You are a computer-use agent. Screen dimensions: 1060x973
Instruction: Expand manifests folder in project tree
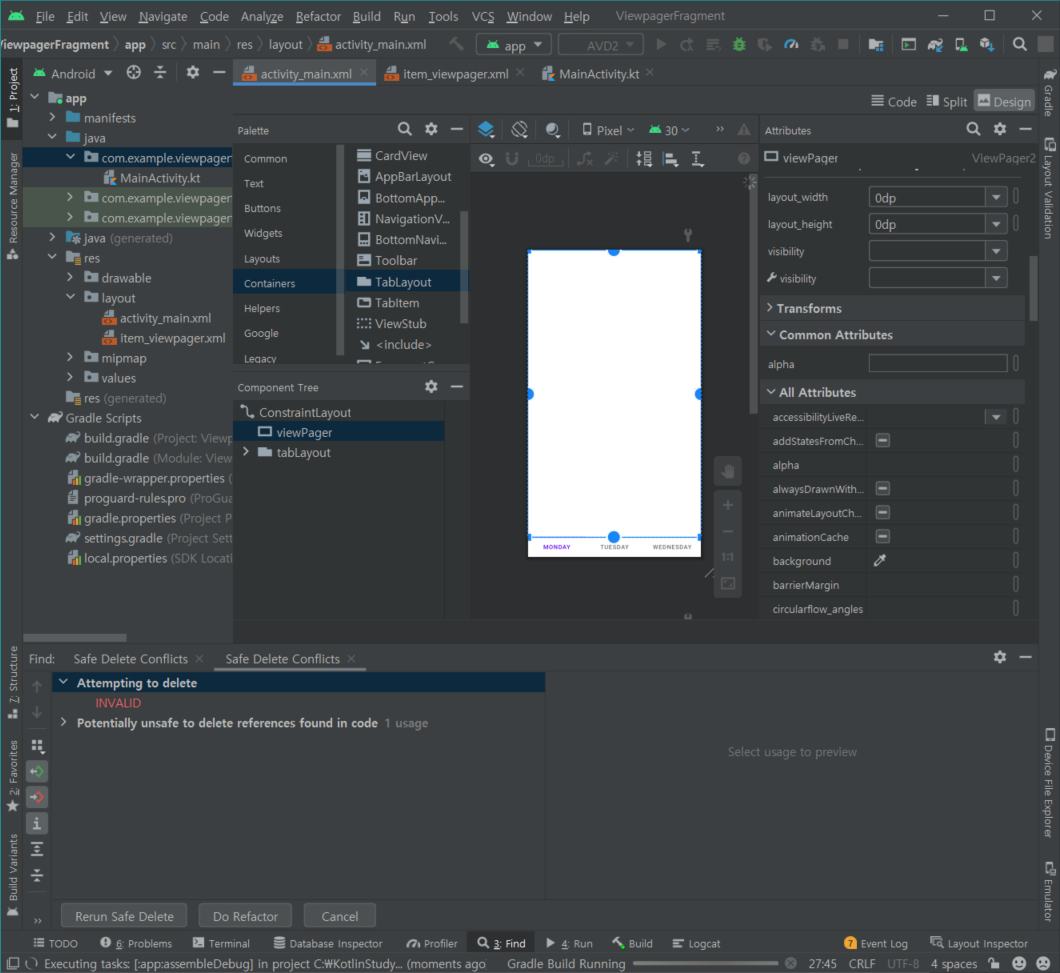click(53, 117)
